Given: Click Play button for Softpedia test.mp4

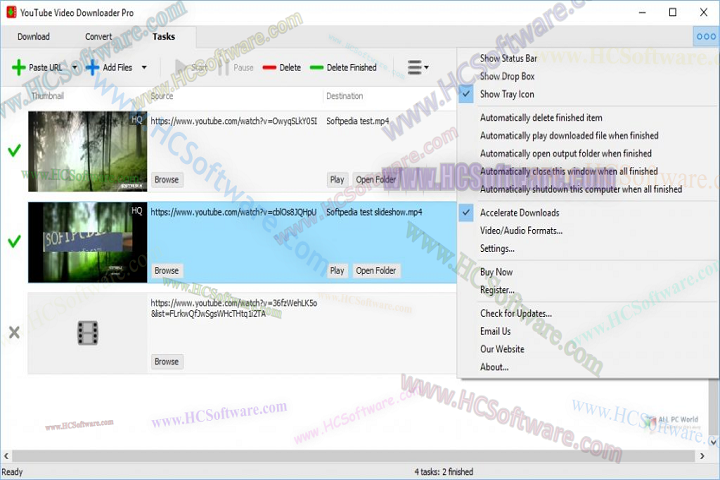Looking at the screenshot, I should [x=337, y=180].
